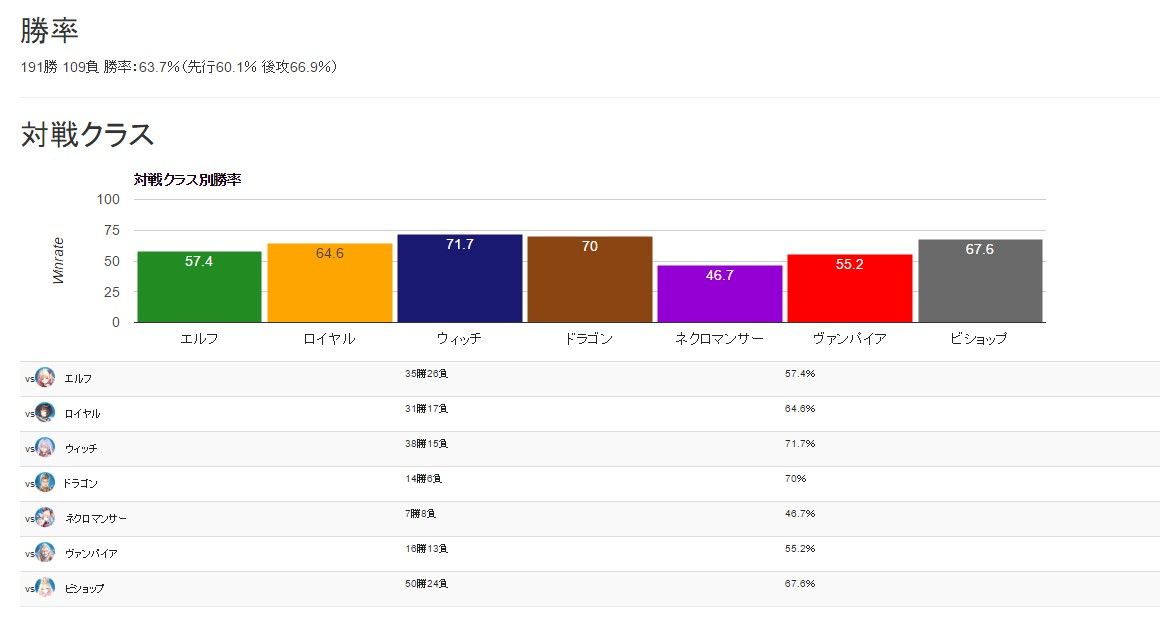Click the ネクロマンサー name in table row
This screenshot has height=622, width=1169.
point(95,519)
